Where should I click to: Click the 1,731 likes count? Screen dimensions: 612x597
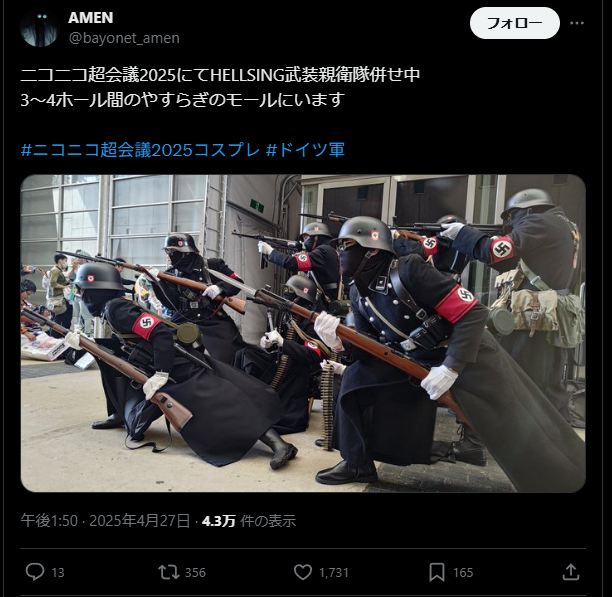pos(334,572)
